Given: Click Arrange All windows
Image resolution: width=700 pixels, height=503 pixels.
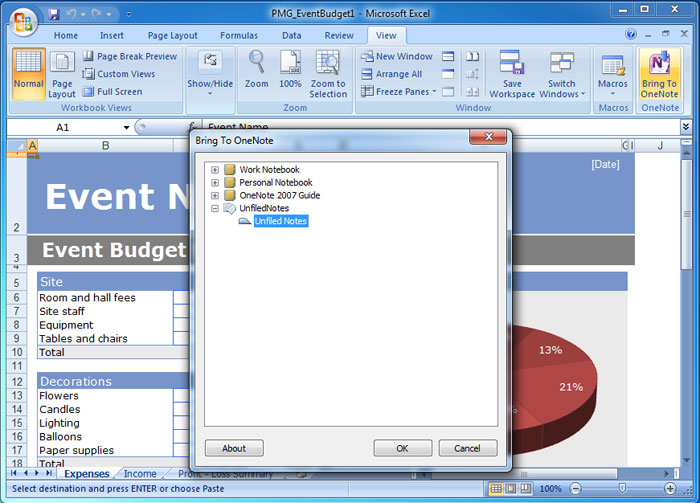Looking at the screenshot, I should [x=392, y=74].
